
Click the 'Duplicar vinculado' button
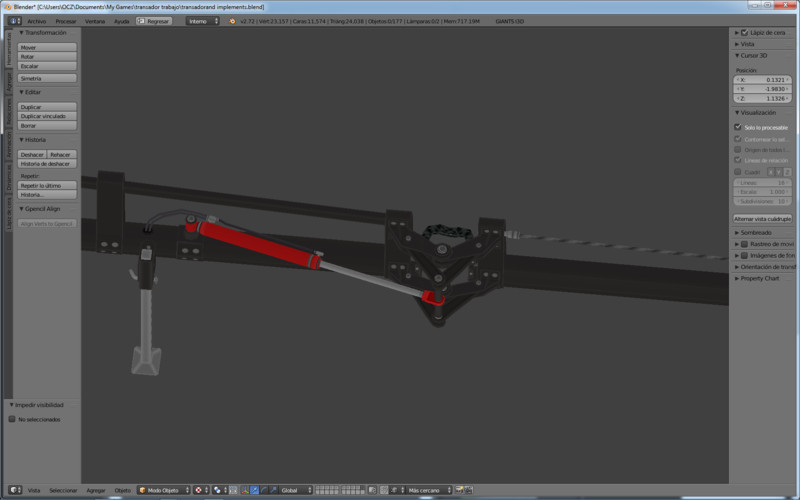point(47,116)
